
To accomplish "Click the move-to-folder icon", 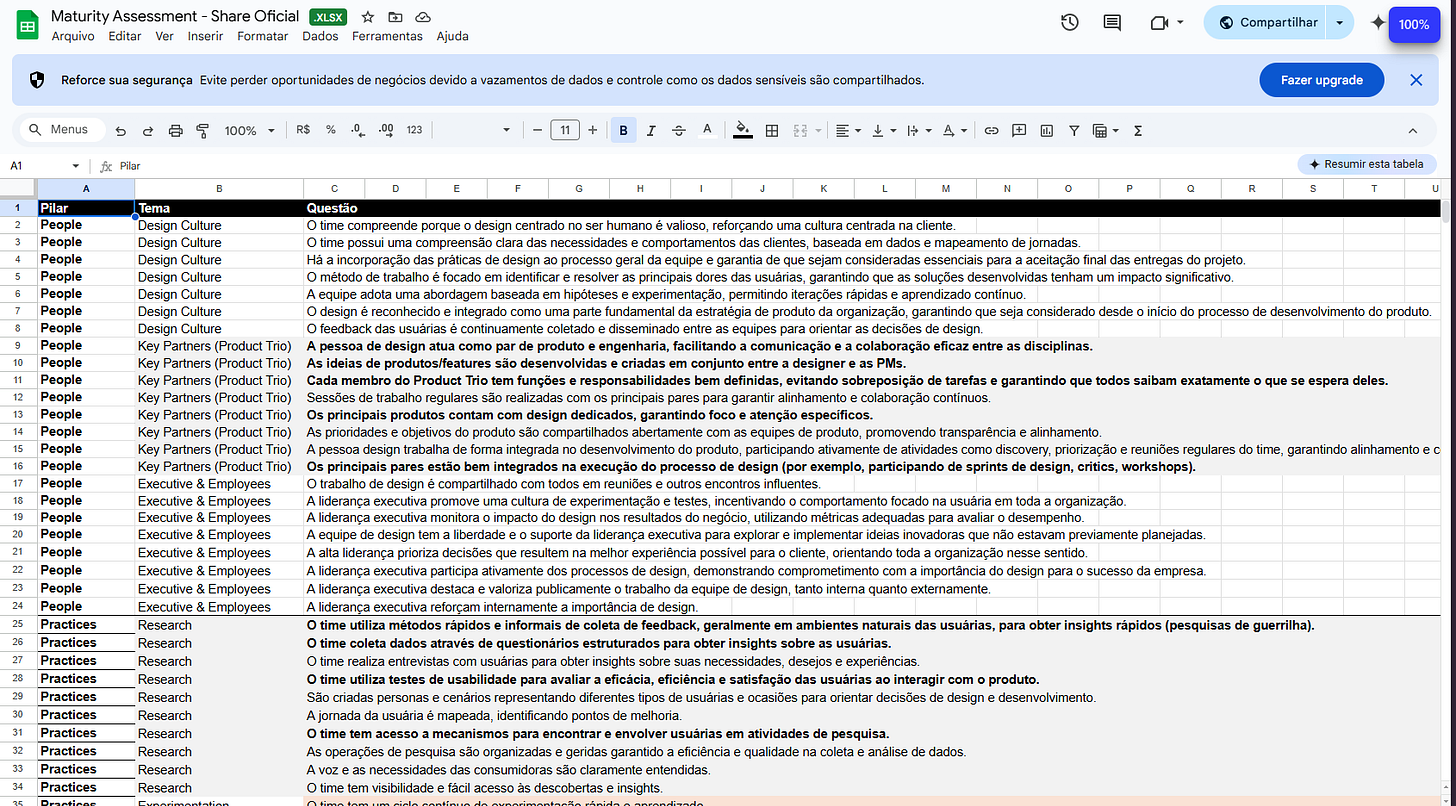I will click(x=395, y=17).
